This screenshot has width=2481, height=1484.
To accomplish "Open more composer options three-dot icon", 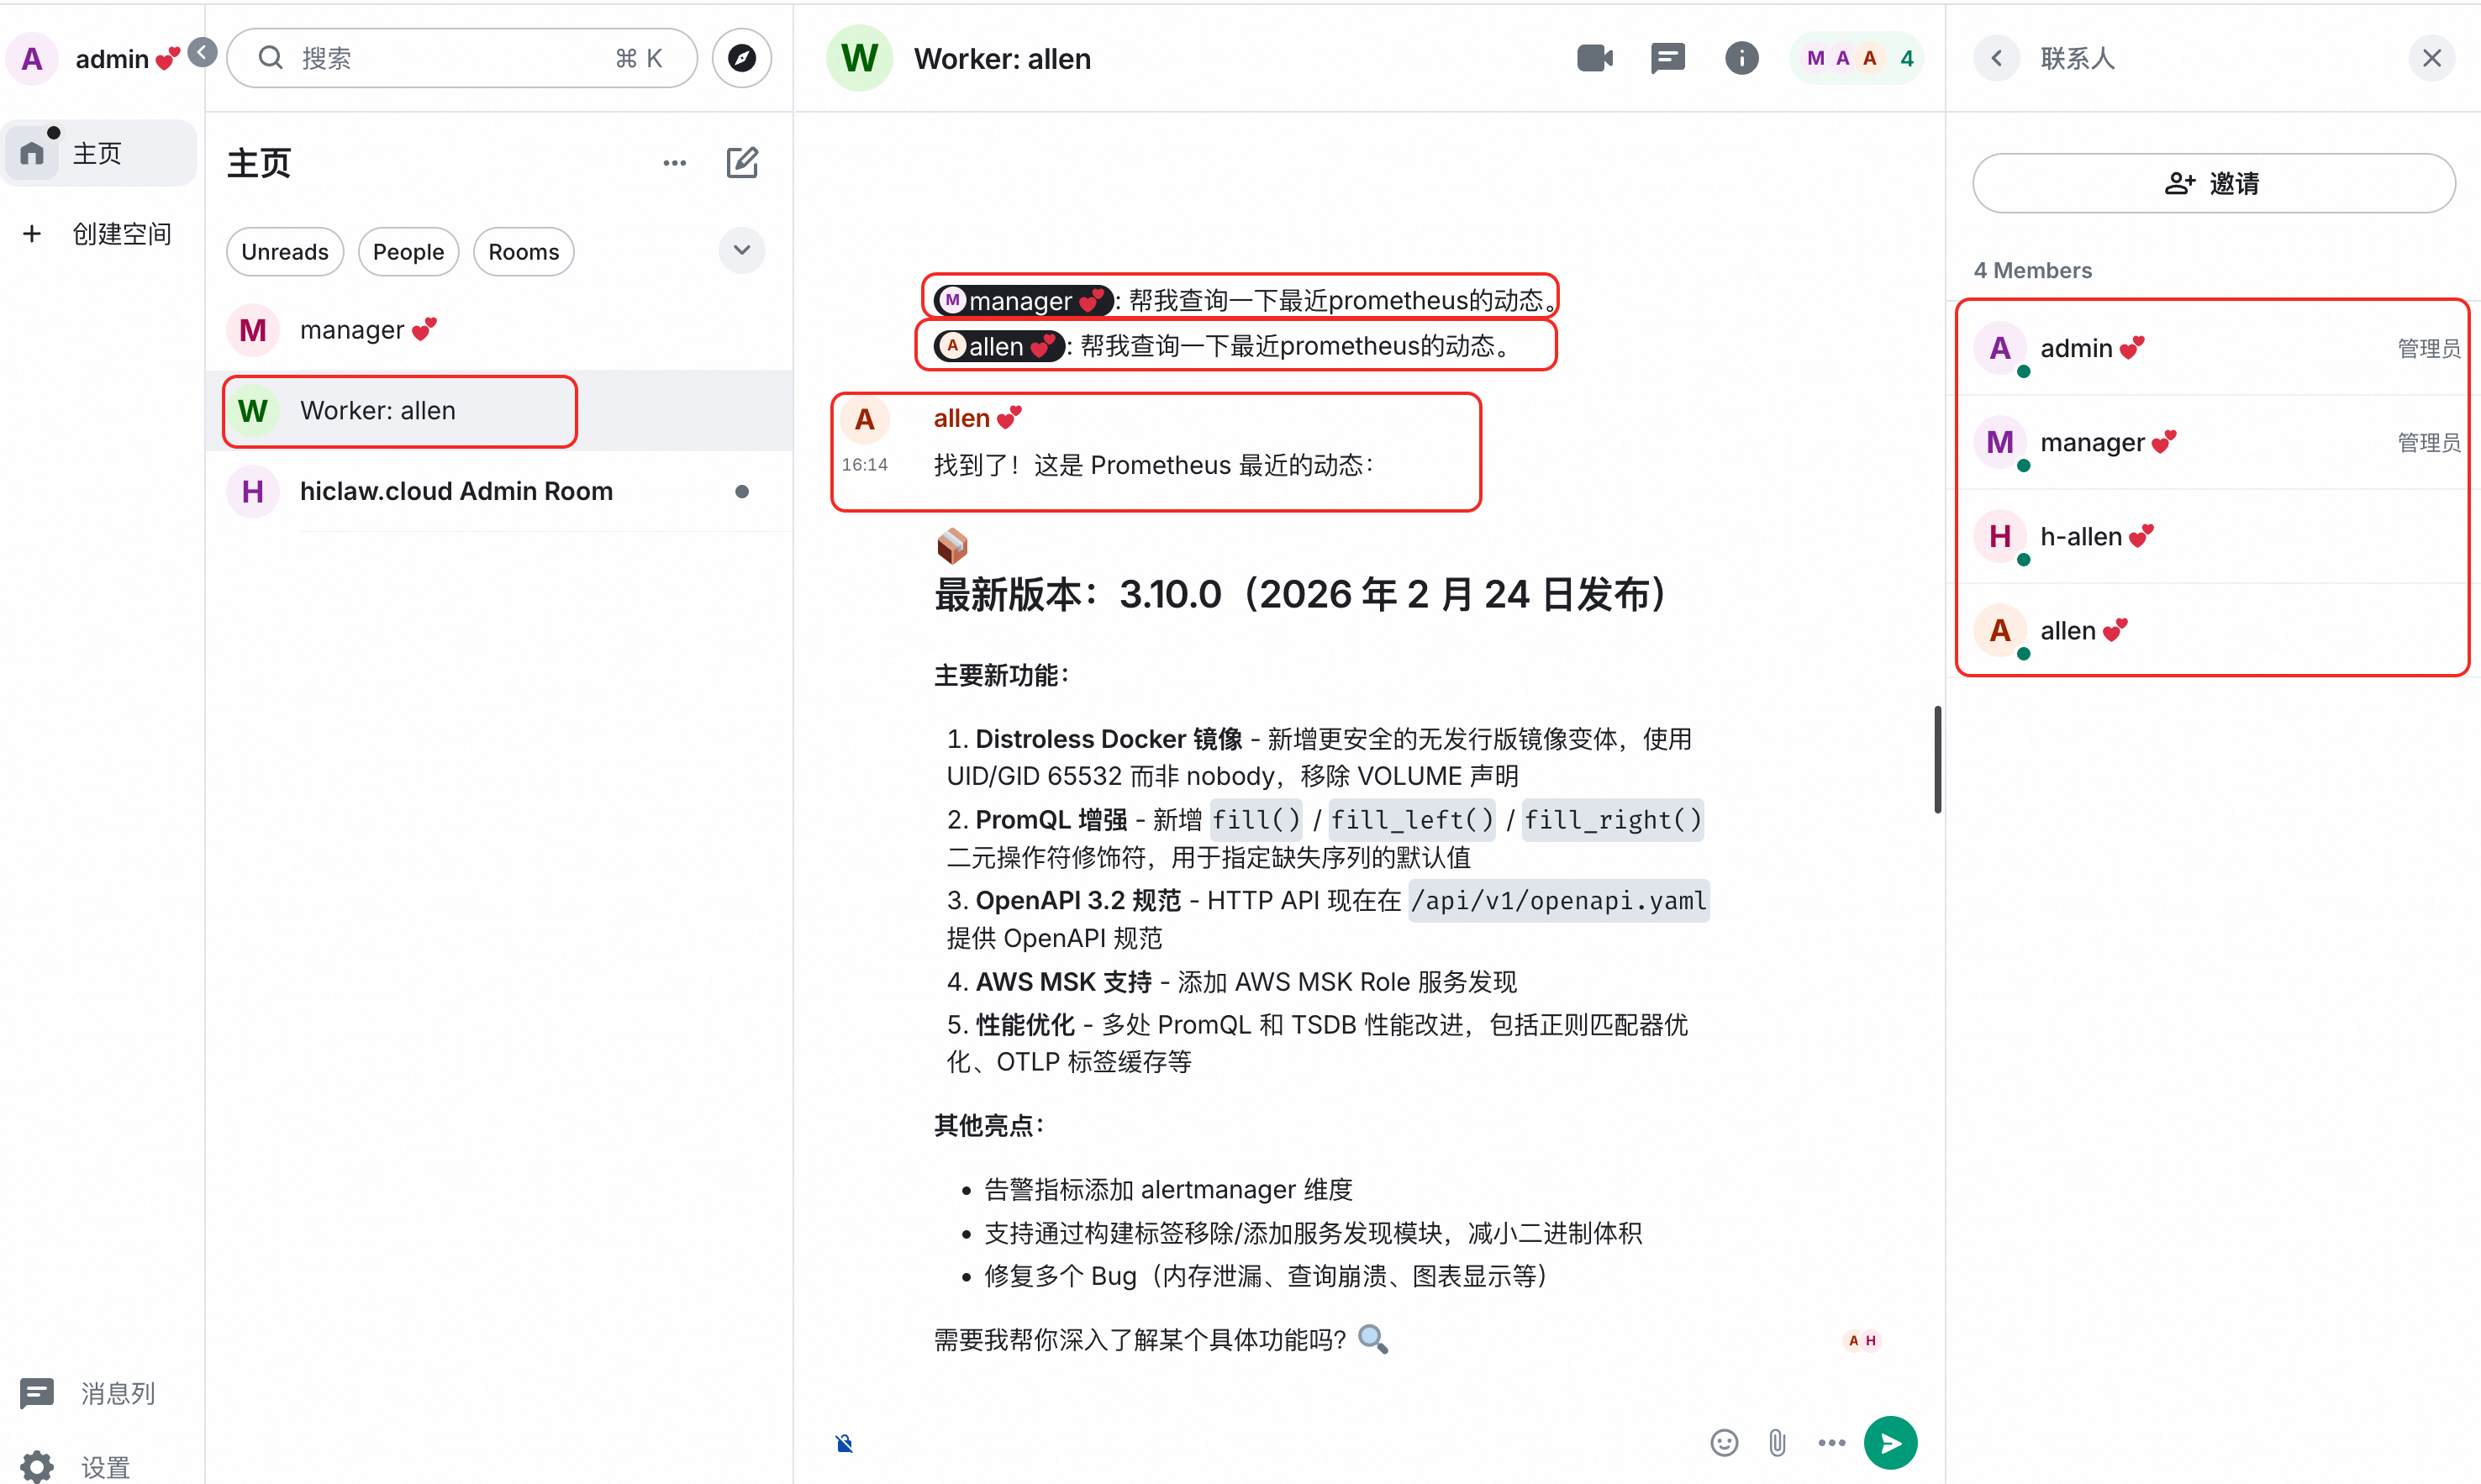I will point(1831,1442).
